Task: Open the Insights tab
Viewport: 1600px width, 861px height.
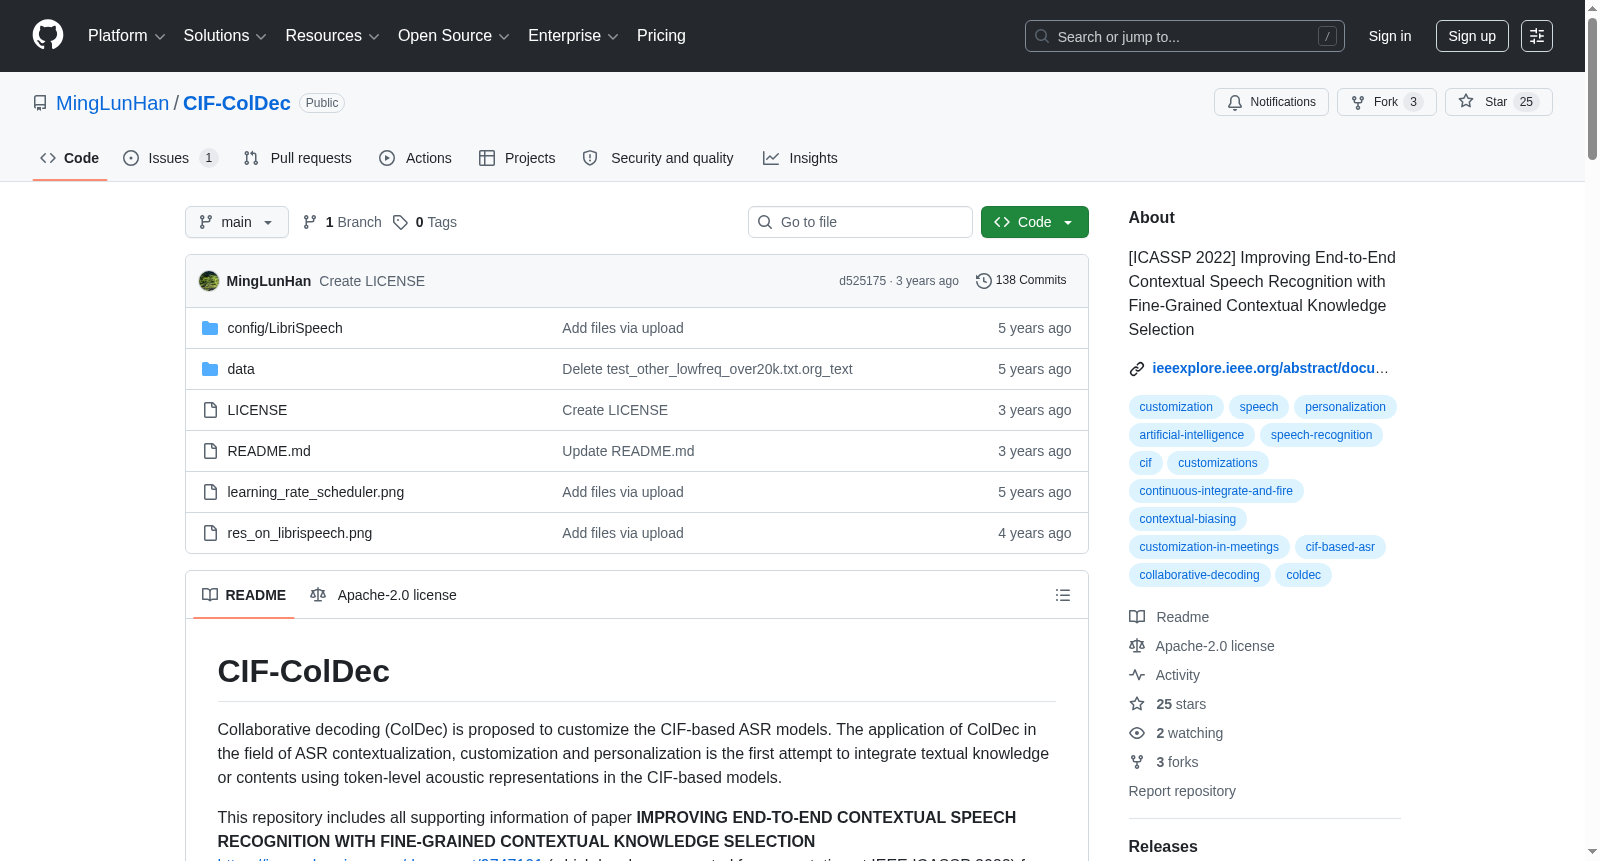Action: 800,158
